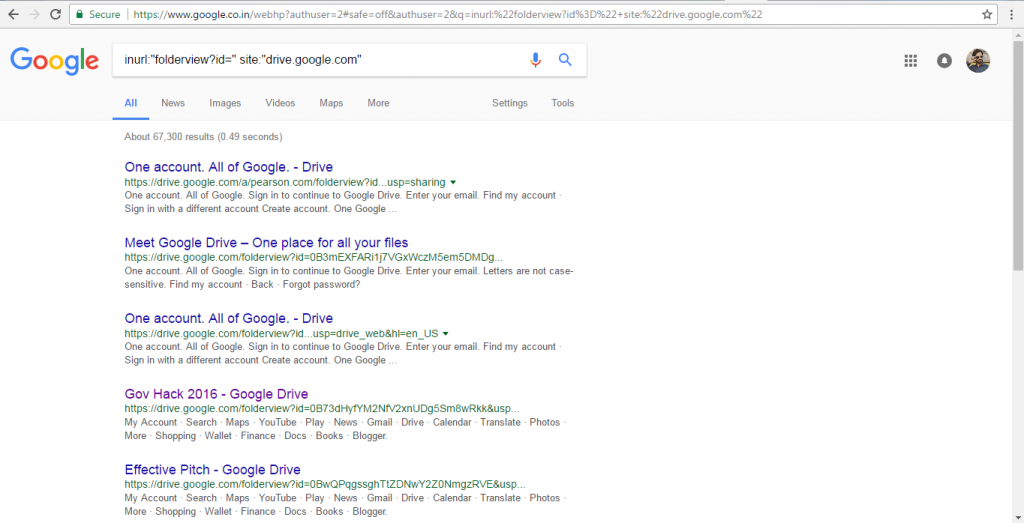
Task: Open the 'One account' result with usp=drive_web URL
Action: pyautogui.click(x=229, y=319)
